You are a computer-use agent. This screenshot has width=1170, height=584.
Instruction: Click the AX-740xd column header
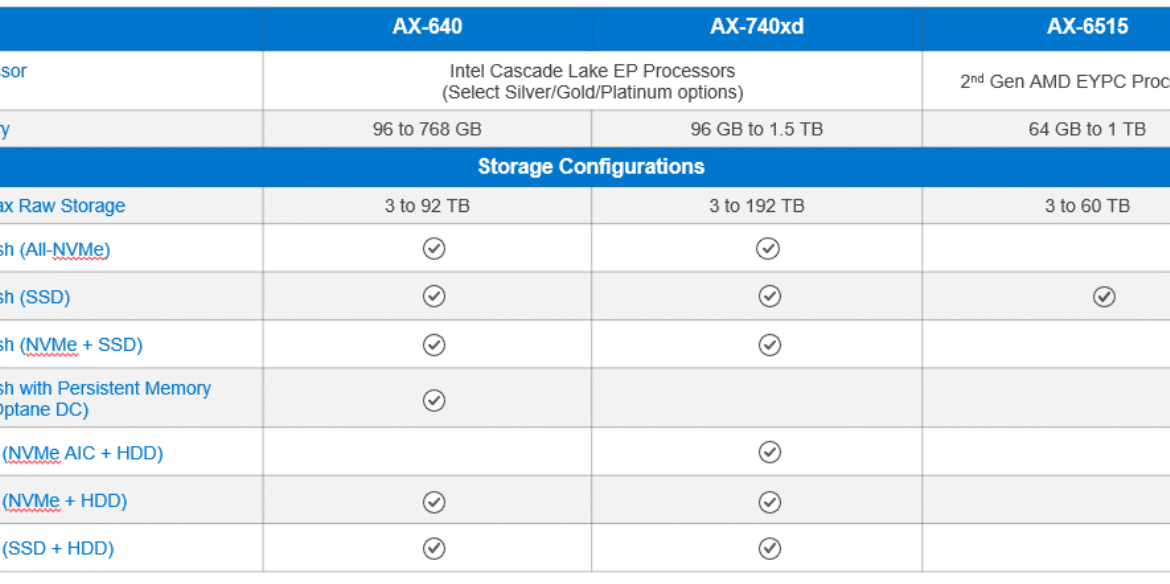click(x=757, y=28)
